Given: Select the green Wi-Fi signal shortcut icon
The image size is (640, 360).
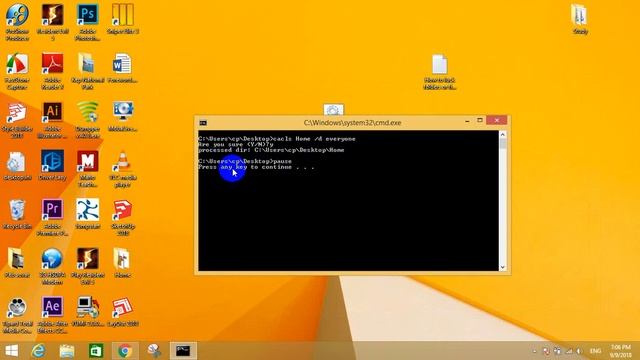Looking at the screenshot, I should pos(87,113).
